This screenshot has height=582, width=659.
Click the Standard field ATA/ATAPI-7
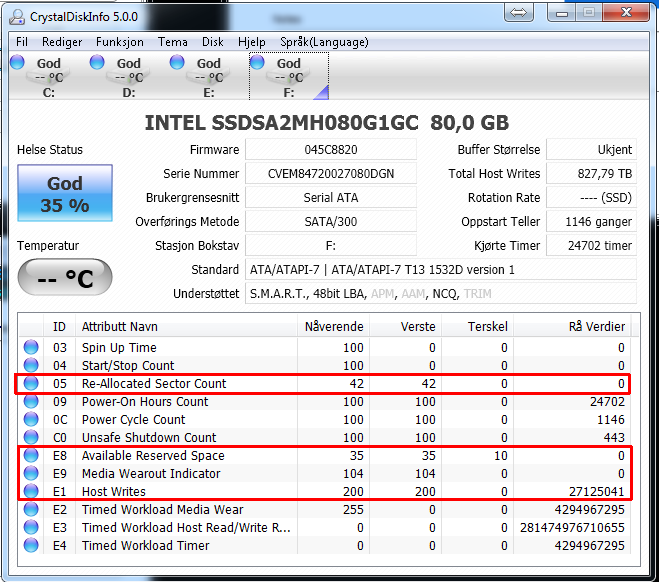click(x=441, y=269)
